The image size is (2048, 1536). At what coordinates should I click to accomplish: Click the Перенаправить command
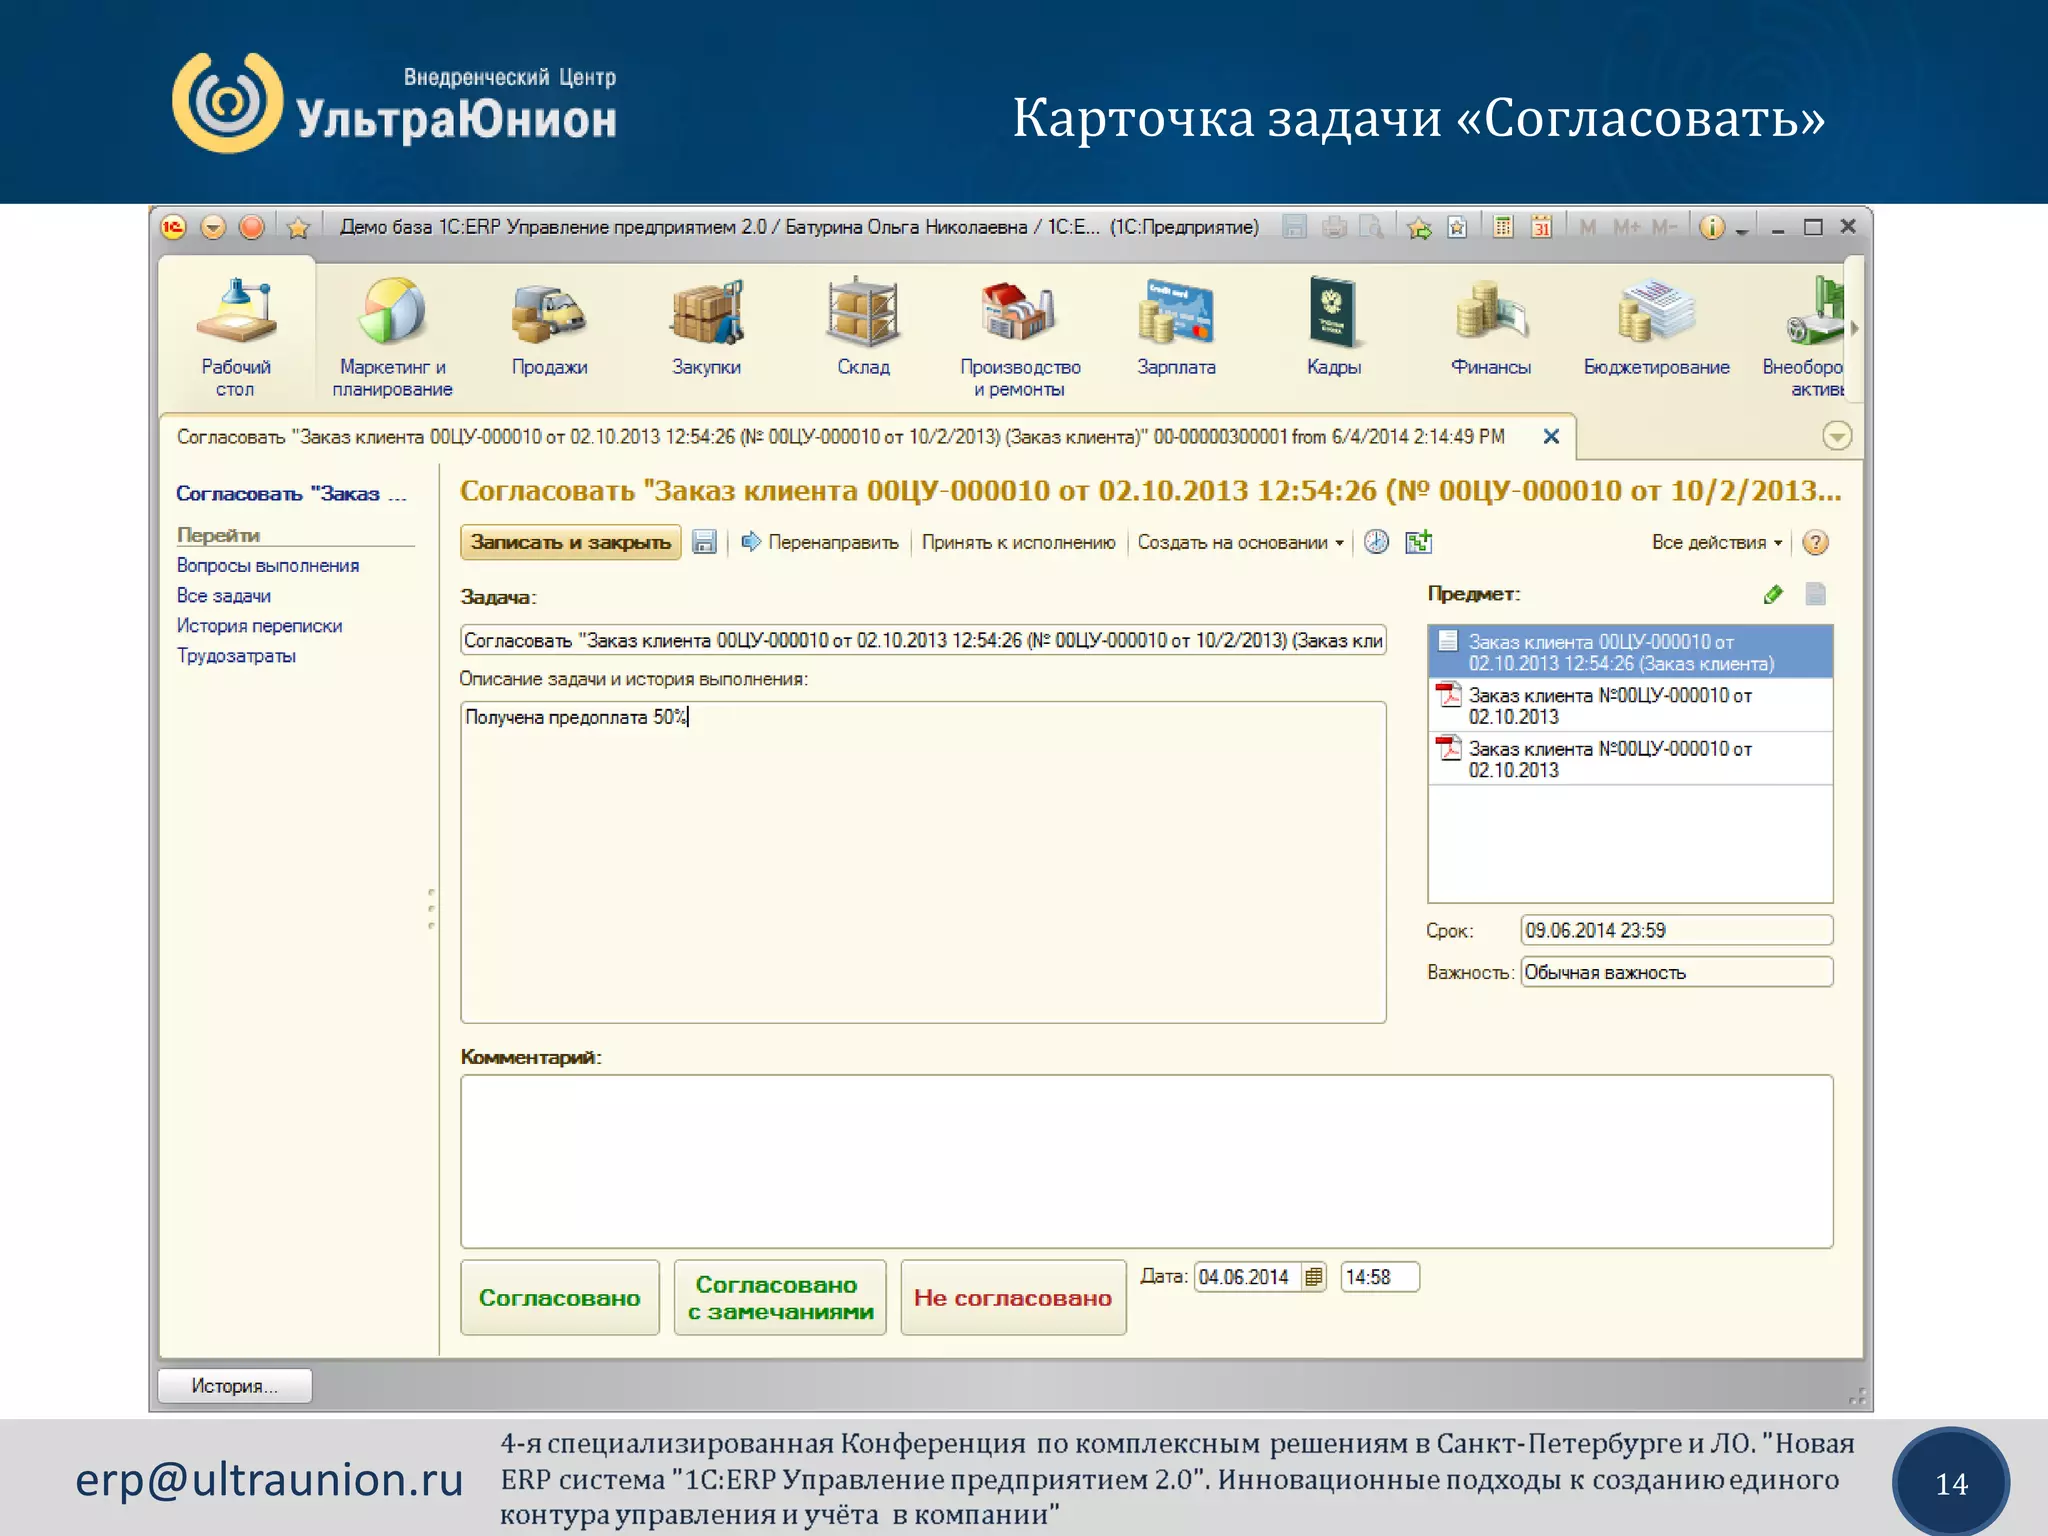(820, 542)
